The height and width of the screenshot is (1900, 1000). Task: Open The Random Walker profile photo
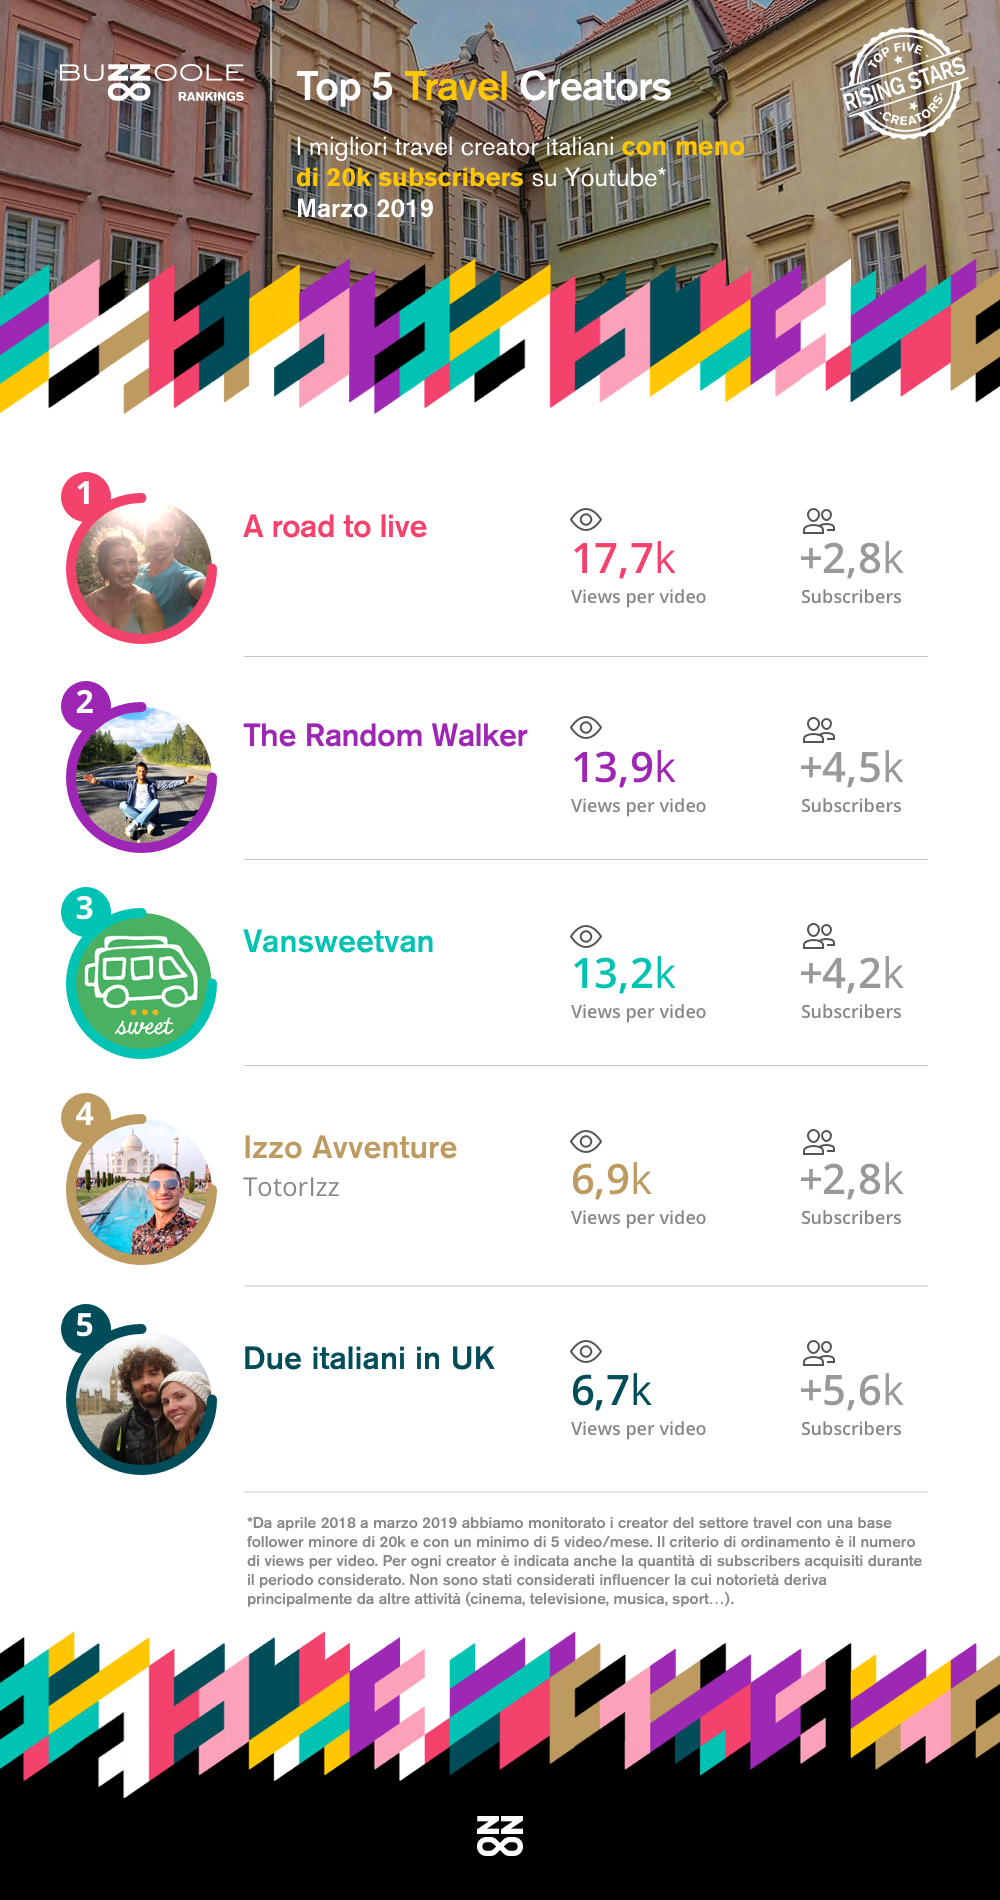click(143, 777)
